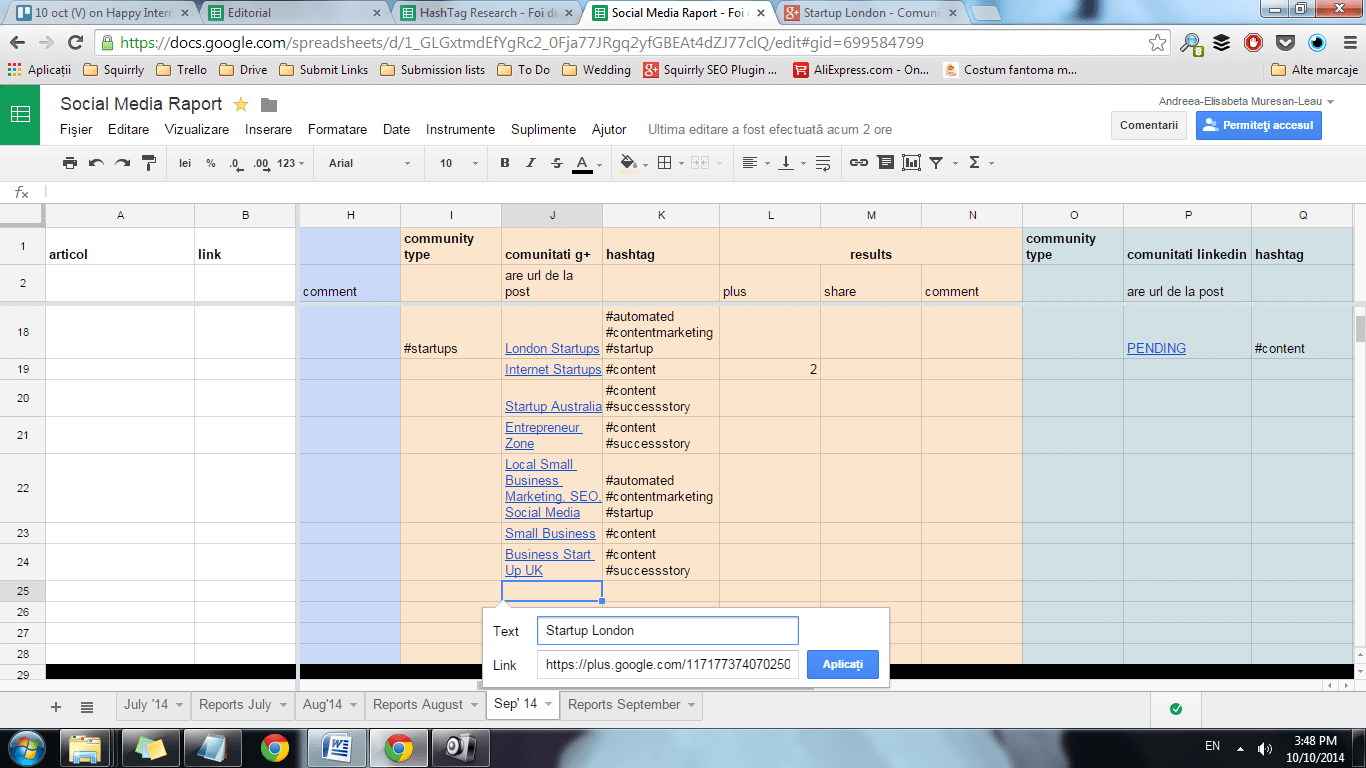Click the filter icon
Screen dimensions: 1366x768
click(937, 163)
